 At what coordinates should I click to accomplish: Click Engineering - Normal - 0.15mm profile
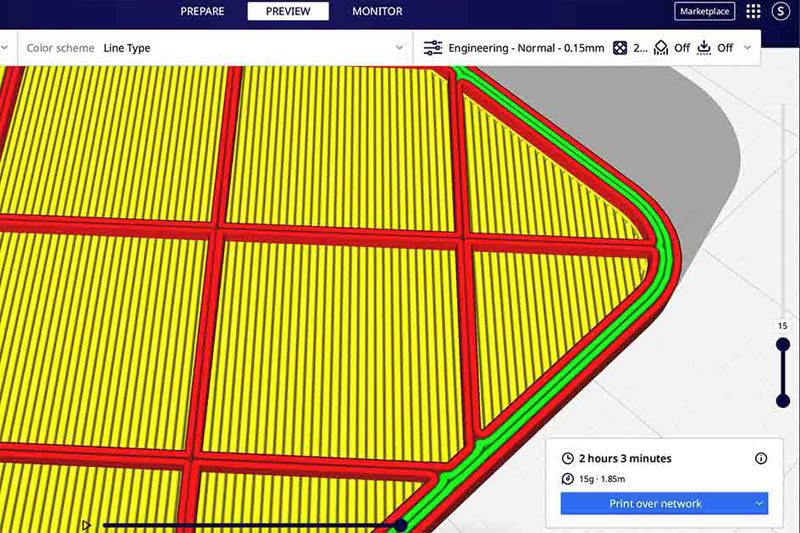coord(526,48)
